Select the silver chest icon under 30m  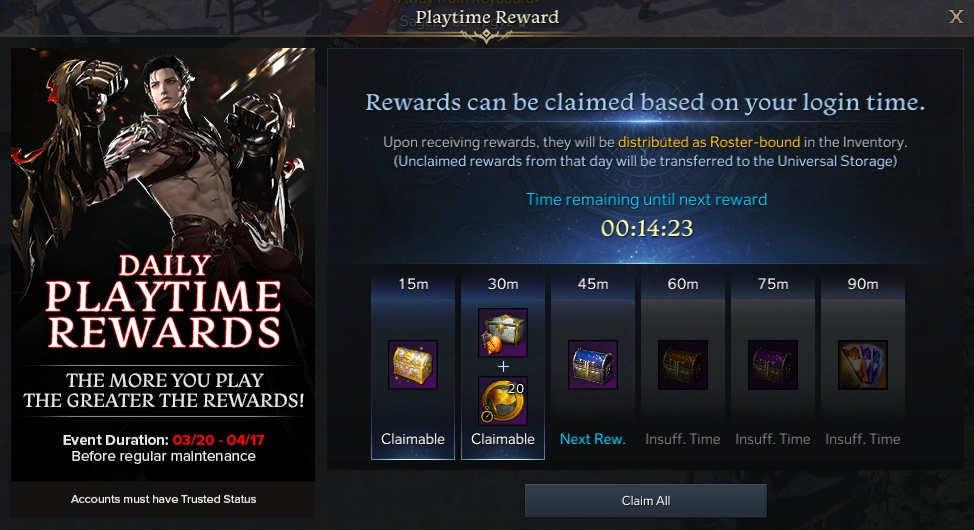503,332
